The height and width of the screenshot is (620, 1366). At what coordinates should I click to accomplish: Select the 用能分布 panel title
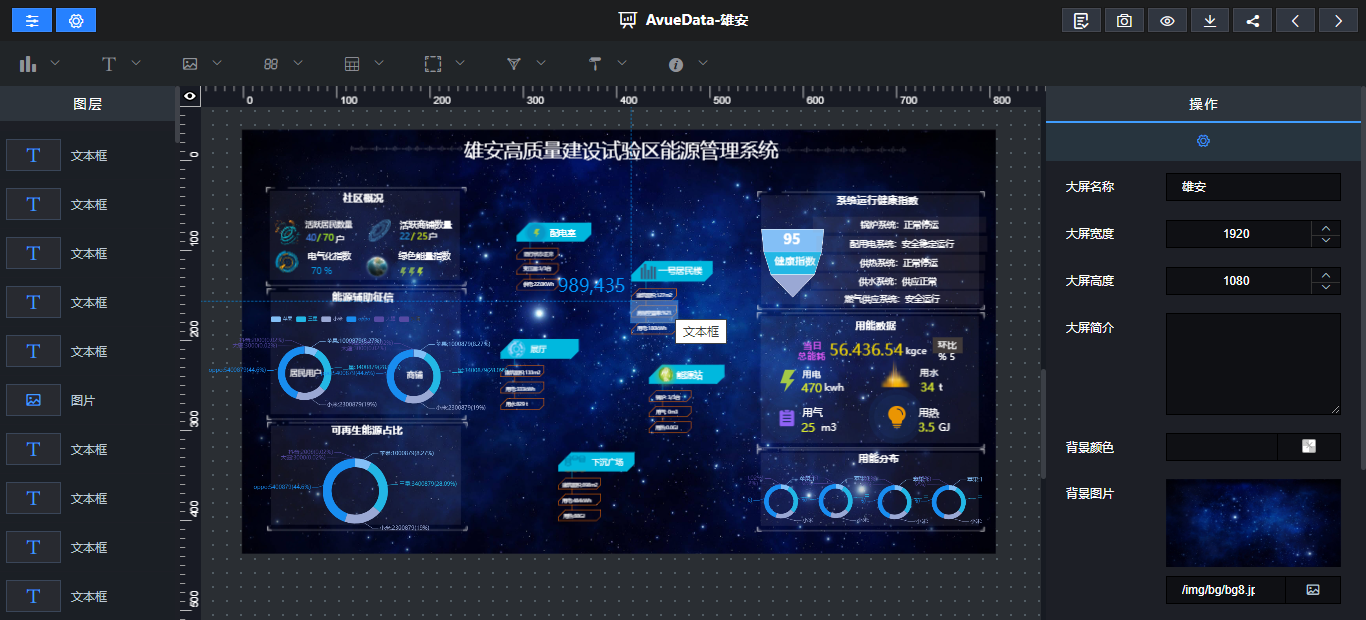[878, 459]
